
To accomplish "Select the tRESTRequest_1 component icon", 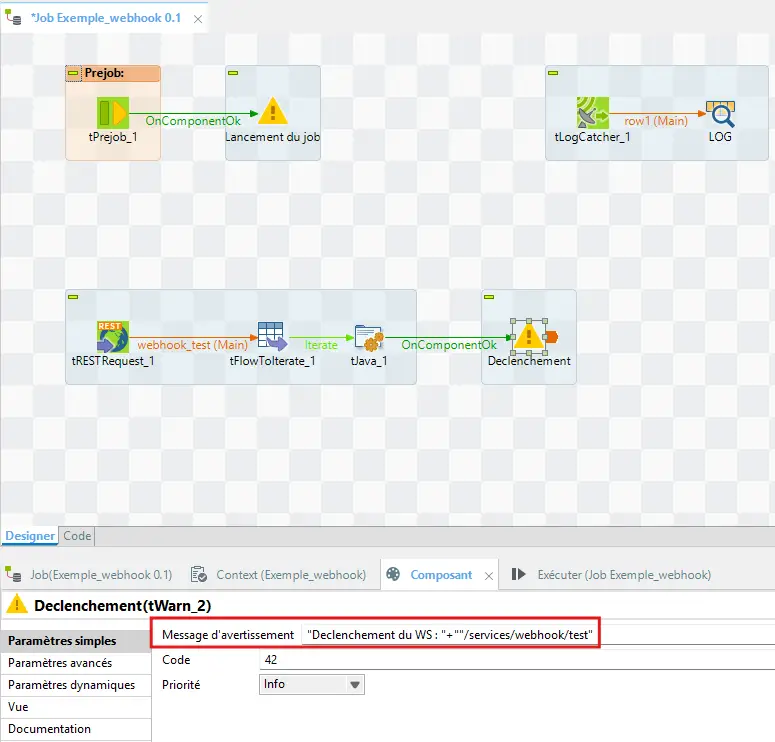I will tap(113, 337).
